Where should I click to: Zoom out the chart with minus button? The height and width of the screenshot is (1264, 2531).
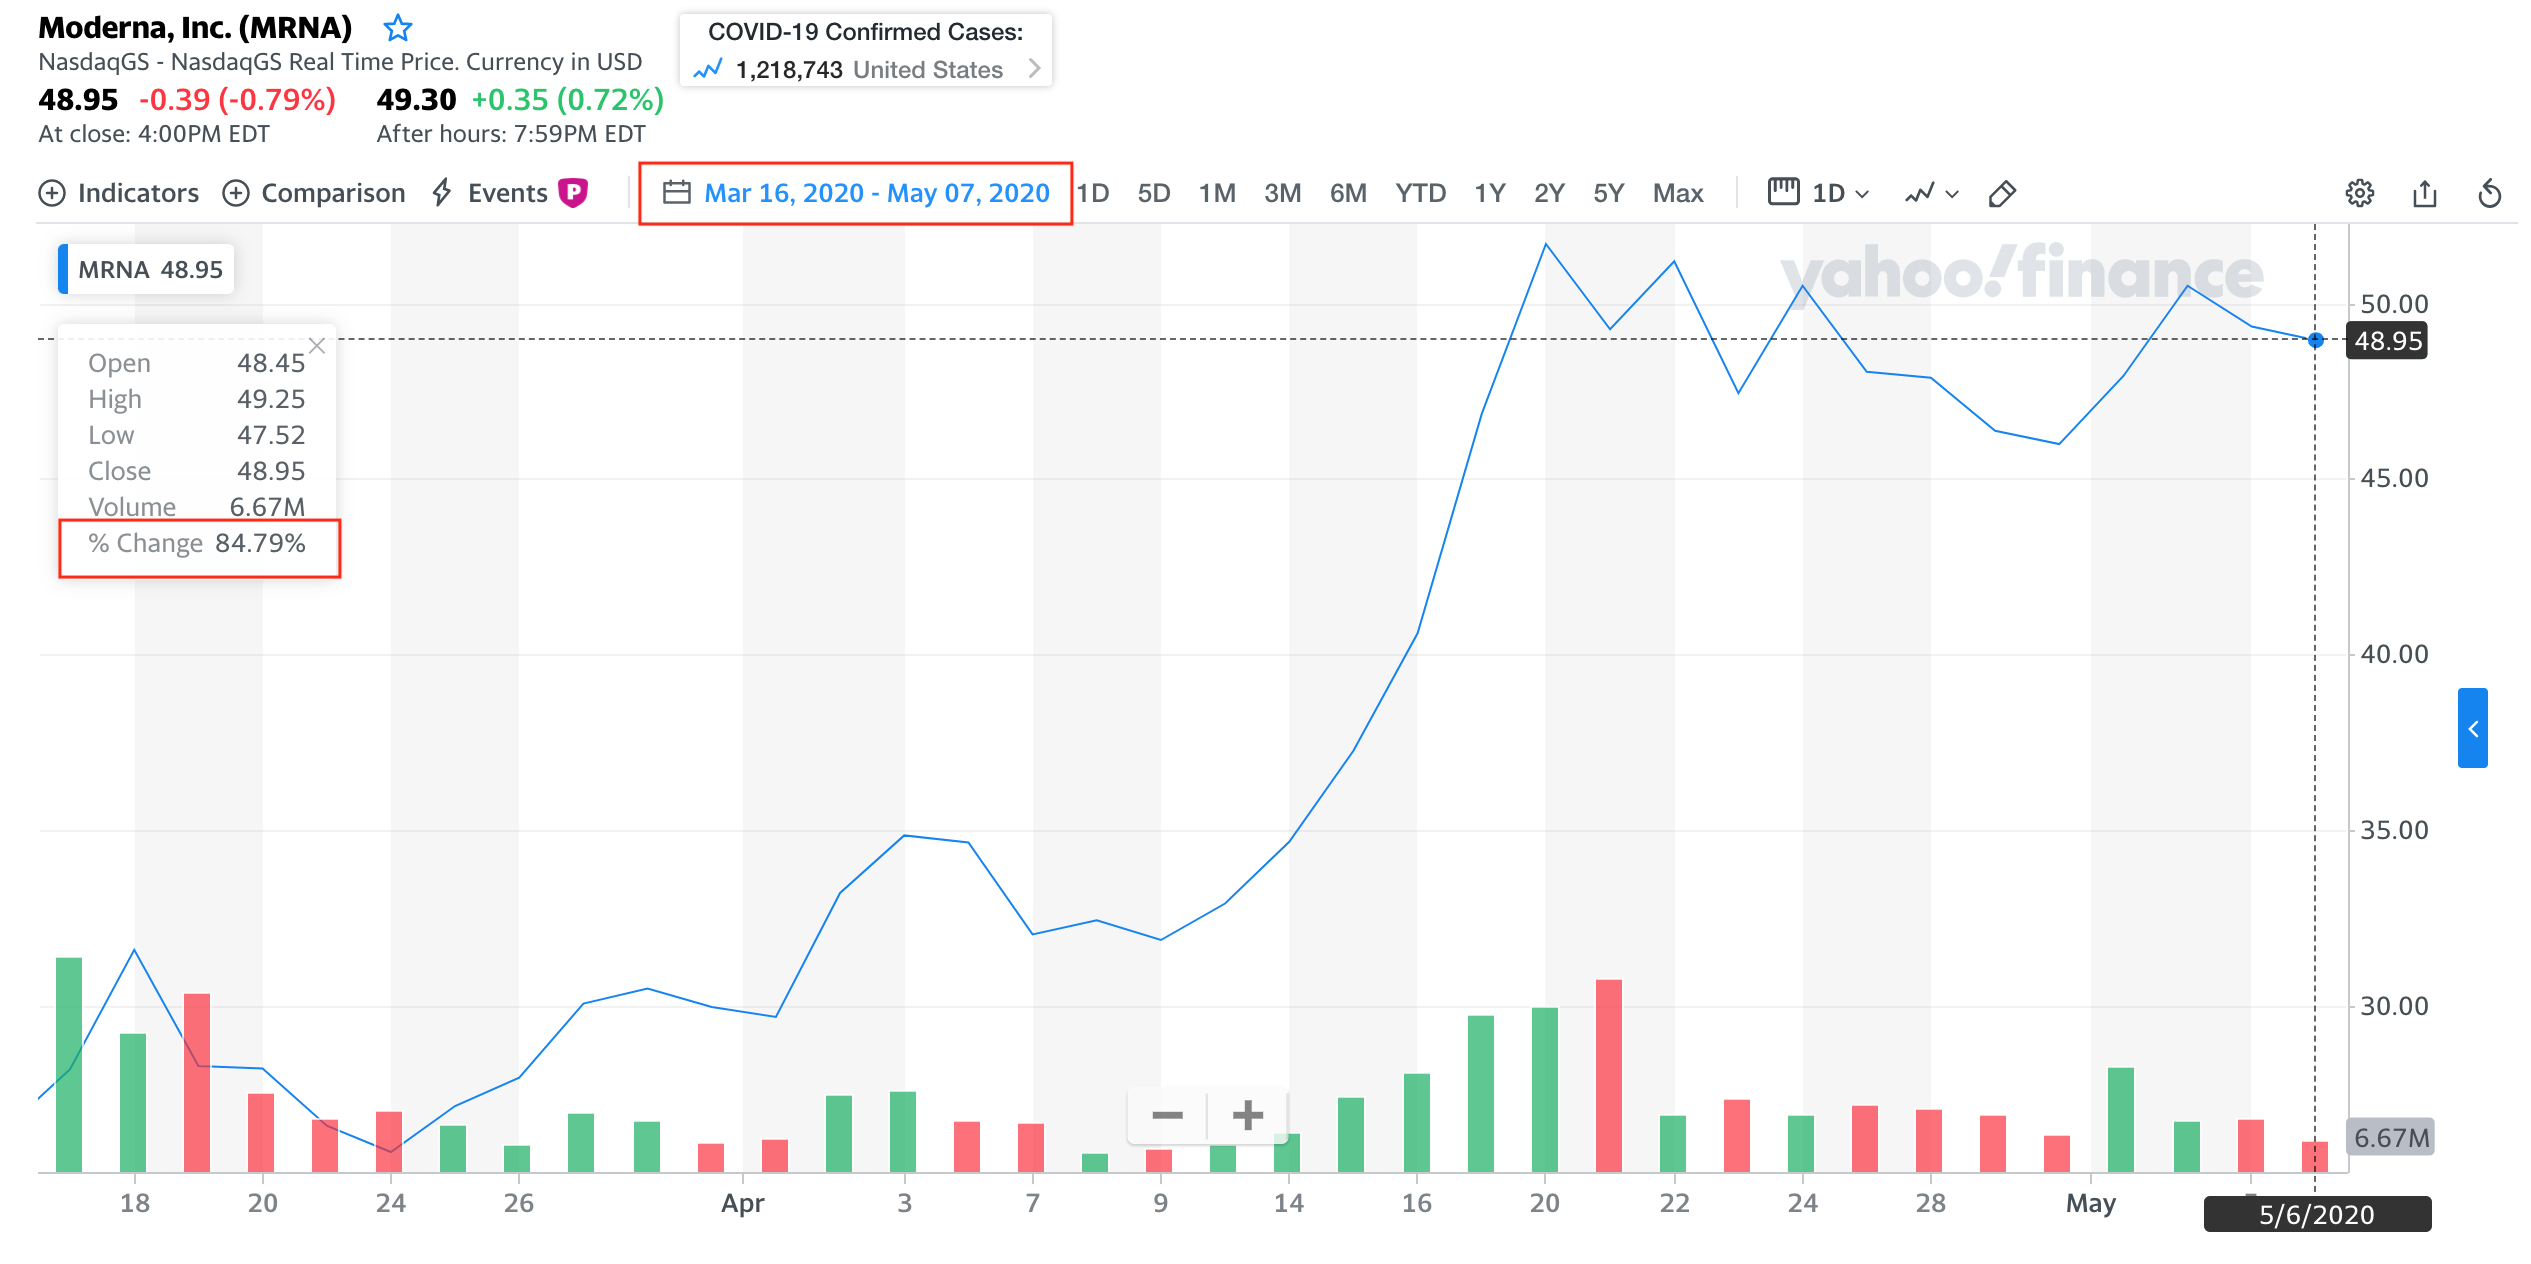click(1167, 1114)
